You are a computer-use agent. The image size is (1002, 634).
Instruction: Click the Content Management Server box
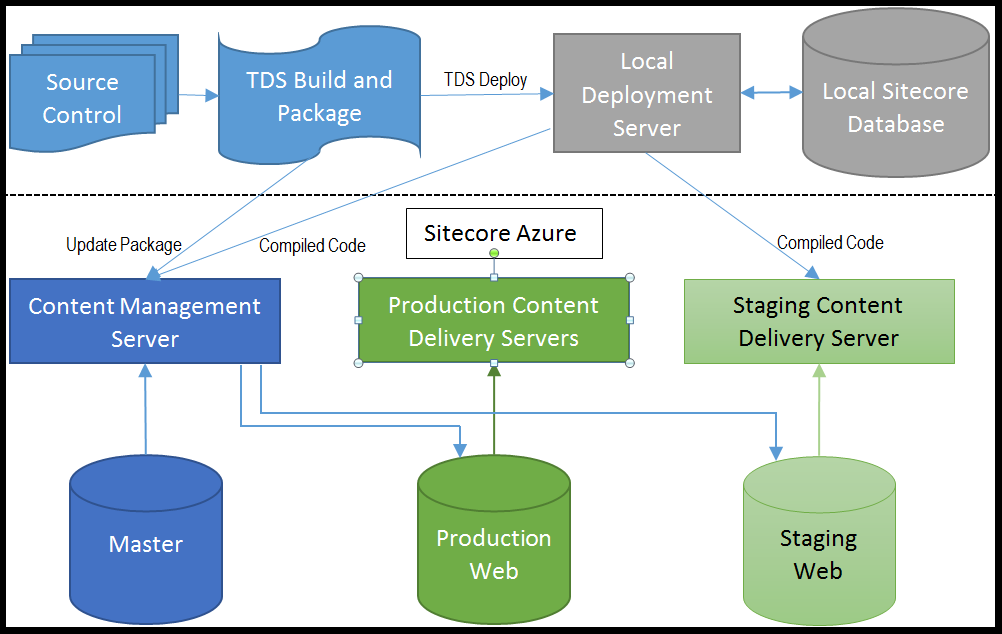click(144, 322)
